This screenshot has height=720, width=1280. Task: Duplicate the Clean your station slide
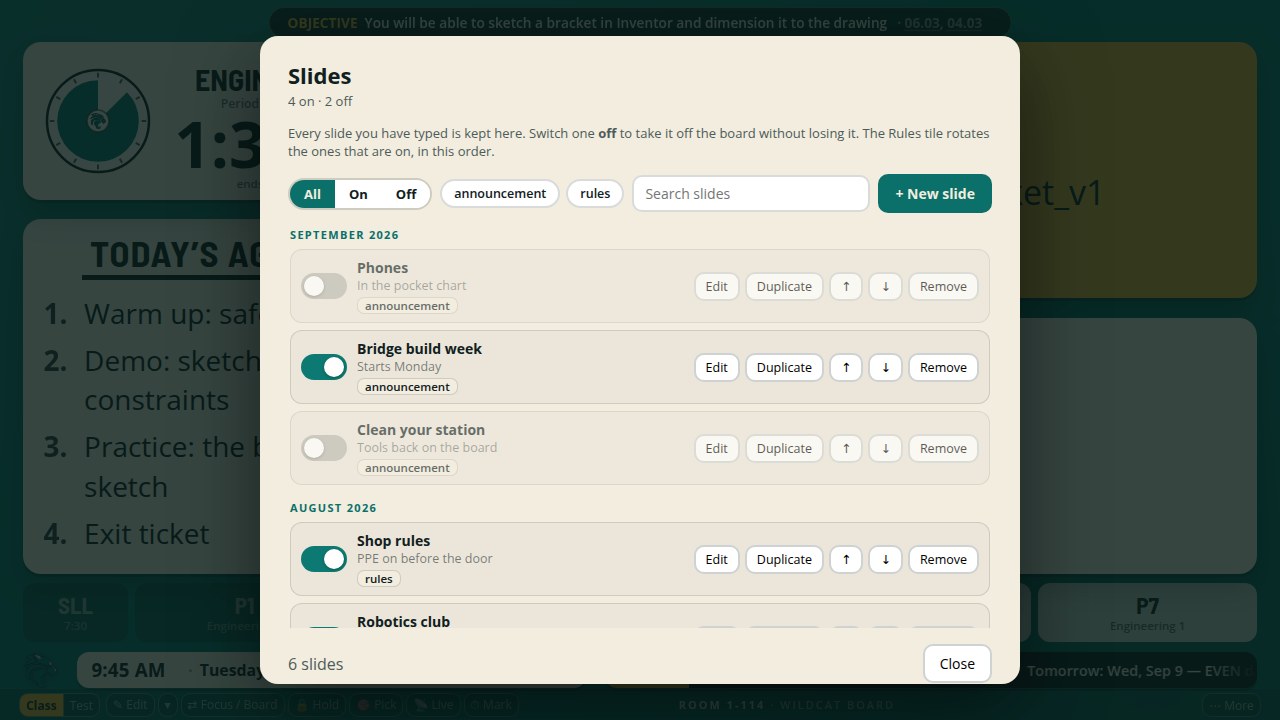tap(784, 448)
